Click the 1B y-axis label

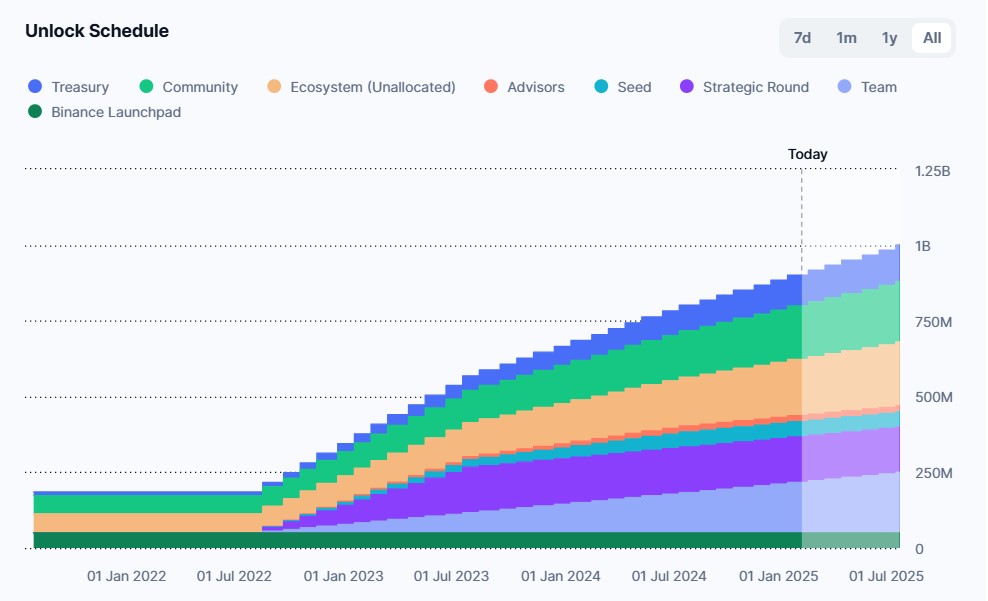coord(922,246)
